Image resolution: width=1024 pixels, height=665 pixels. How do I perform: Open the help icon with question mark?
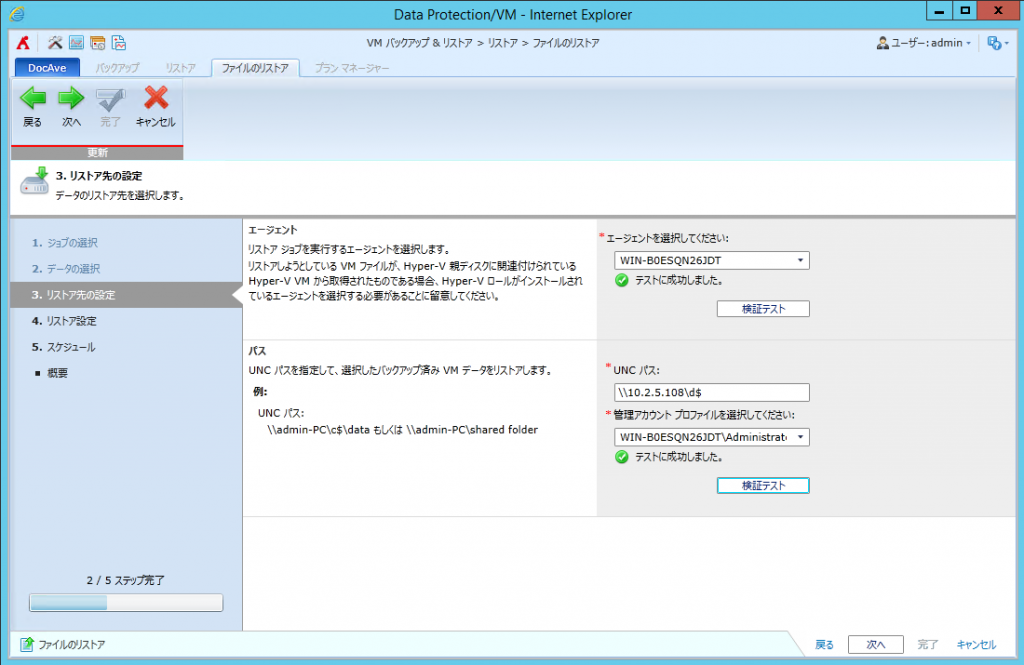(995, 43)
